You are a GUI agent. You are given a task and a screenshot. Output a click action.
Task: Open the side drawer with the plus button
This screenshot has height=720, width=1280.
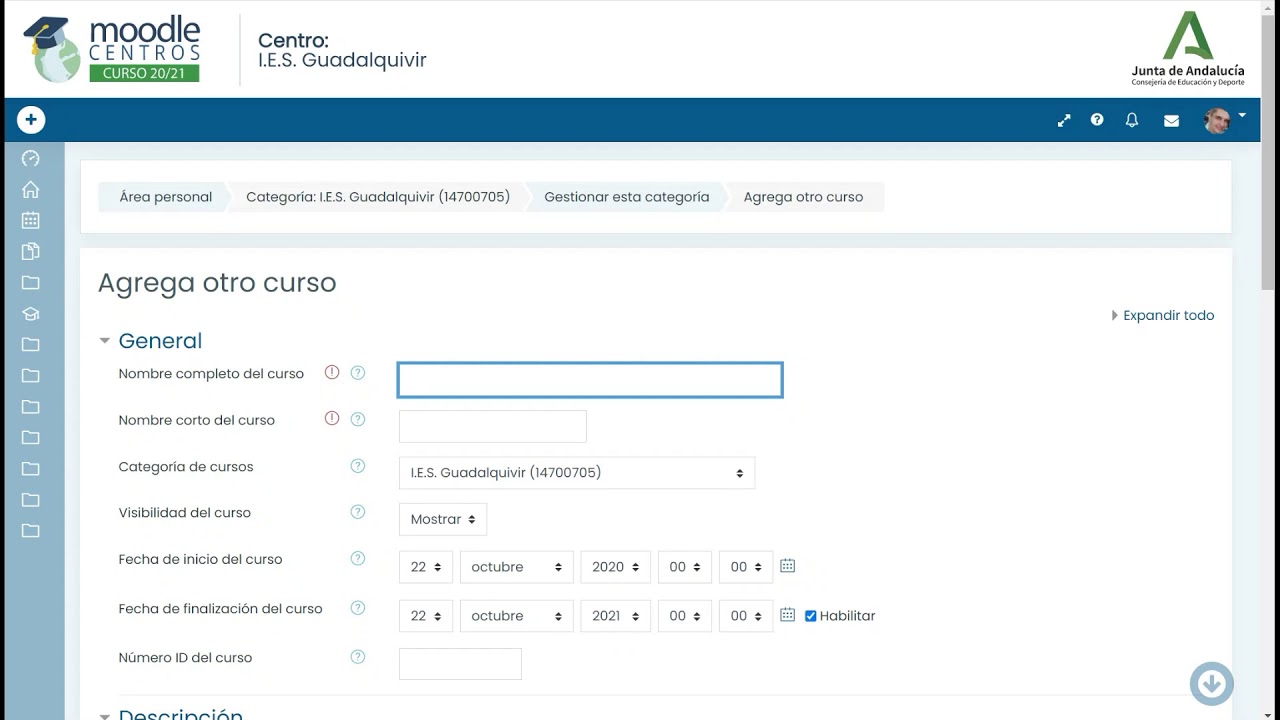point(31,120)
